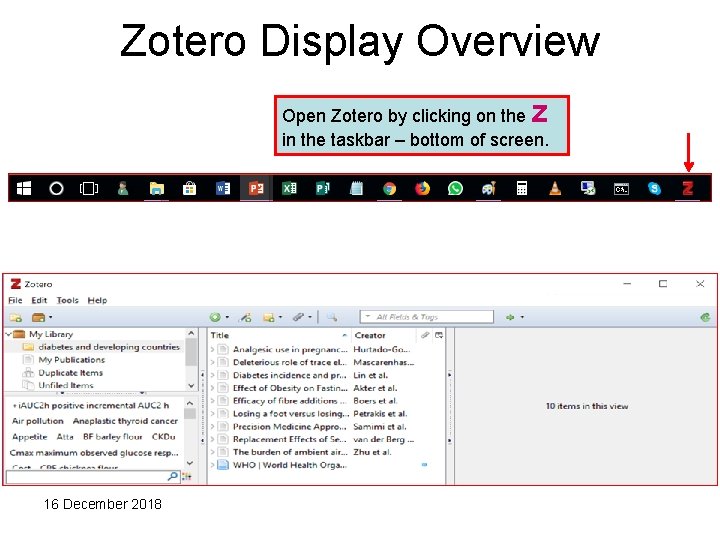Open the New Note dropdown arrow

point(280,317)
